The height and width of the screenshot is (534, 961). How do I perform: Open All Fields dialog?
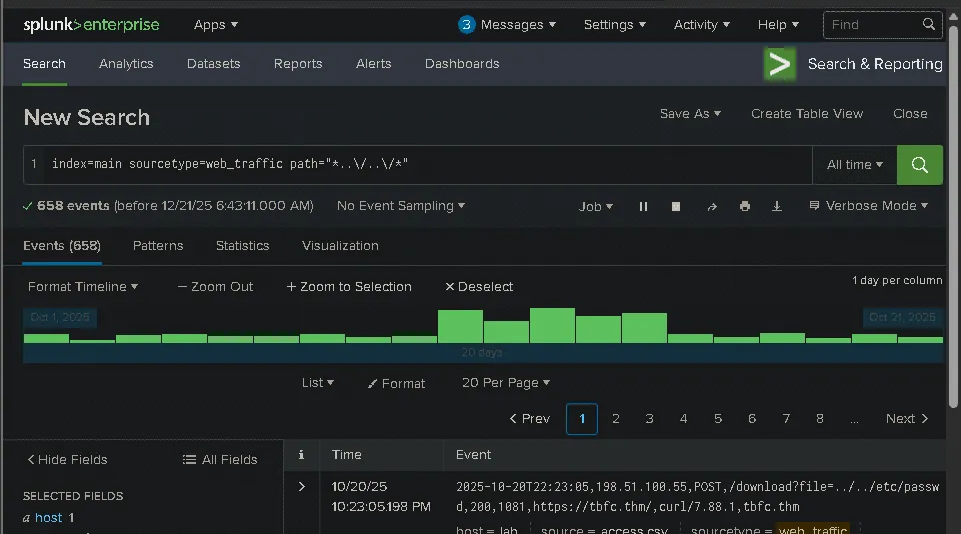pos(220,460)
